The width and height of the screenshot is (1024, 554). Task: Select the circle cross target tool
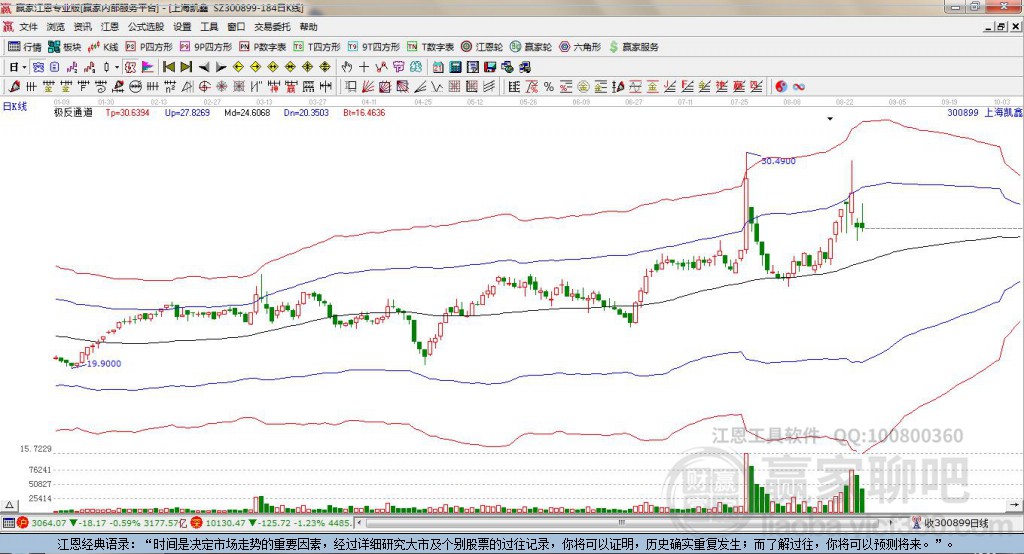[x=204, y=86]
